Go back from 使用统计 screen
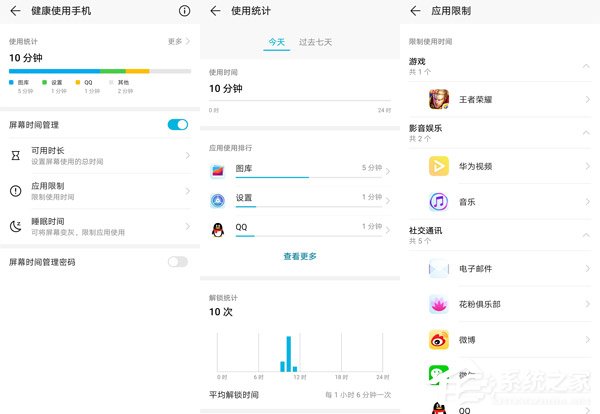Screen dimensions: 600x414 (x=215, y=11)
